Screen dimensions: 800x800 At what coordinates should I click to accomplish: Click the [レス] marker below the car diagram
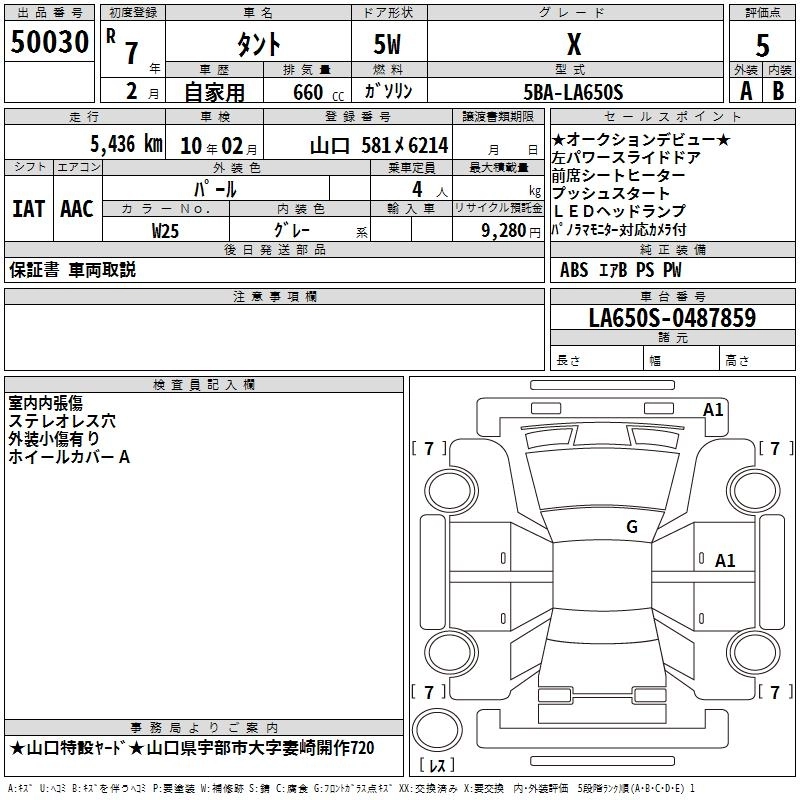click(x=436, y=767)
